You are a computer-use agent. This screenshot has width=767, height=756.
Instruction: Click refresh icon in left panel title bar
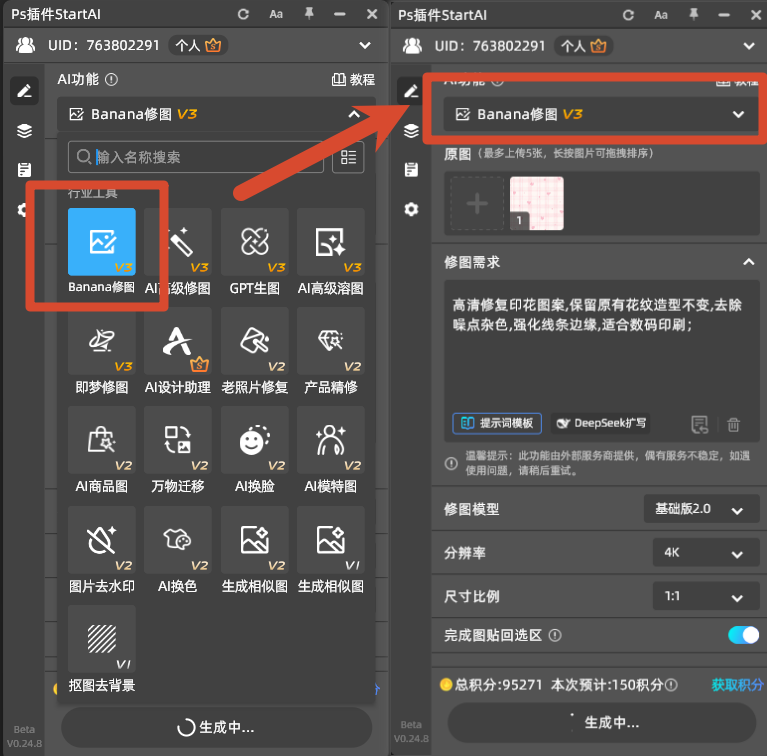pyautogui.click(x=243, y=14)
